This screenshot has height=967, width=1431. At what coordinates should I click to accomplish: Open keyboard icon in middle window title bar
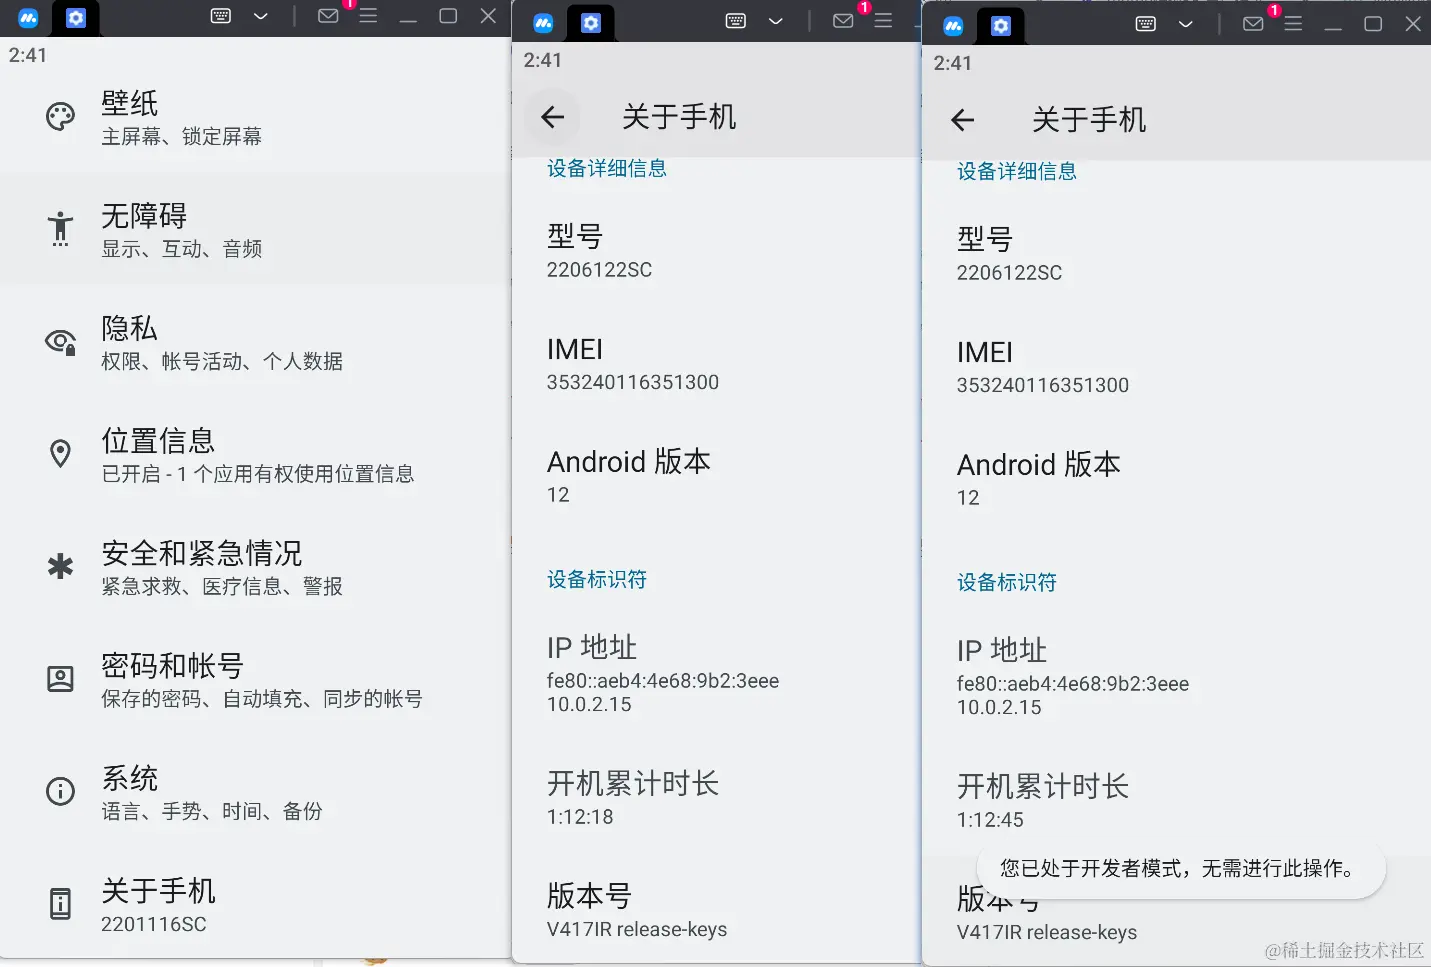coord(736,21)
